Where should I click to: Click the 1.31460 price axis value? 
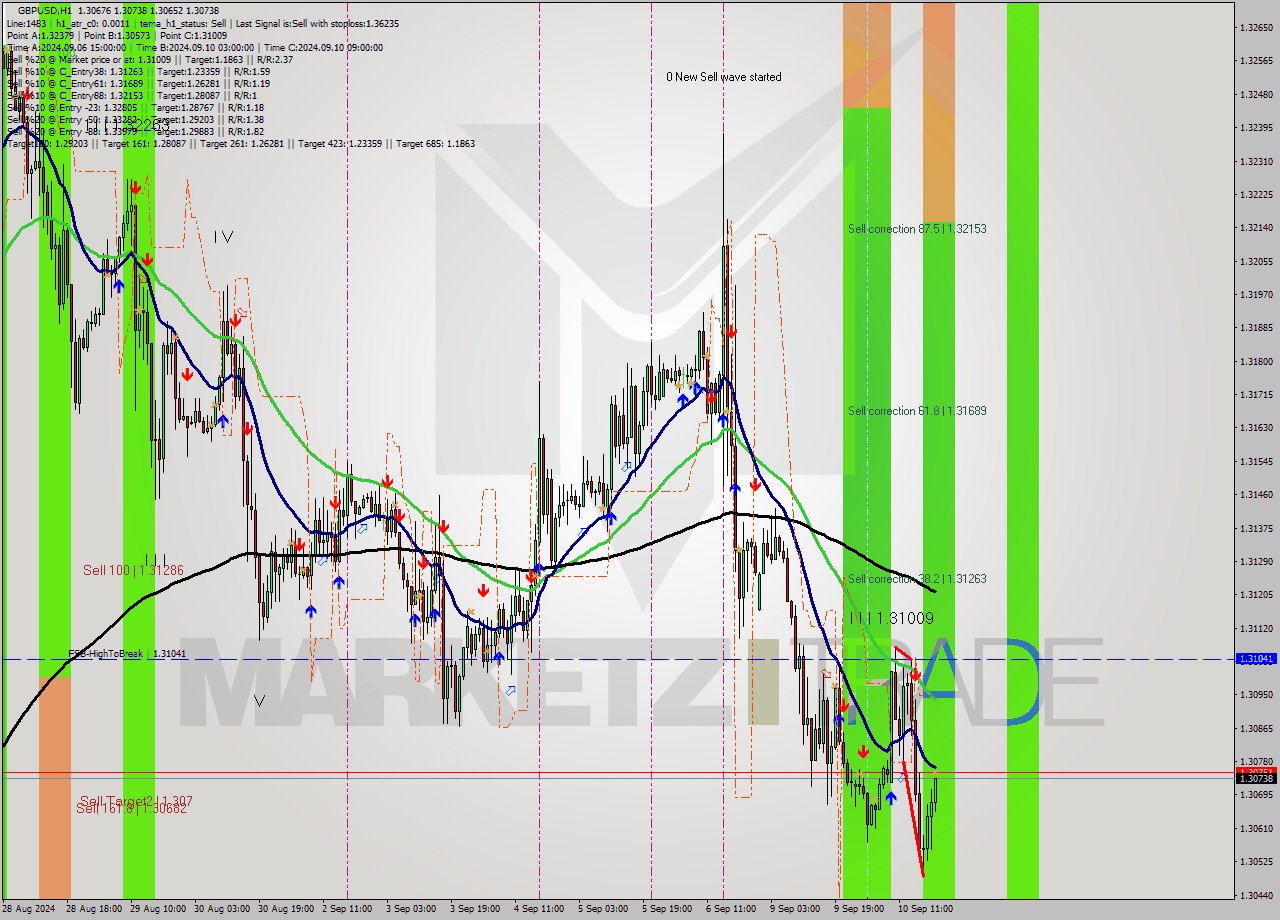pos(1255,495)
